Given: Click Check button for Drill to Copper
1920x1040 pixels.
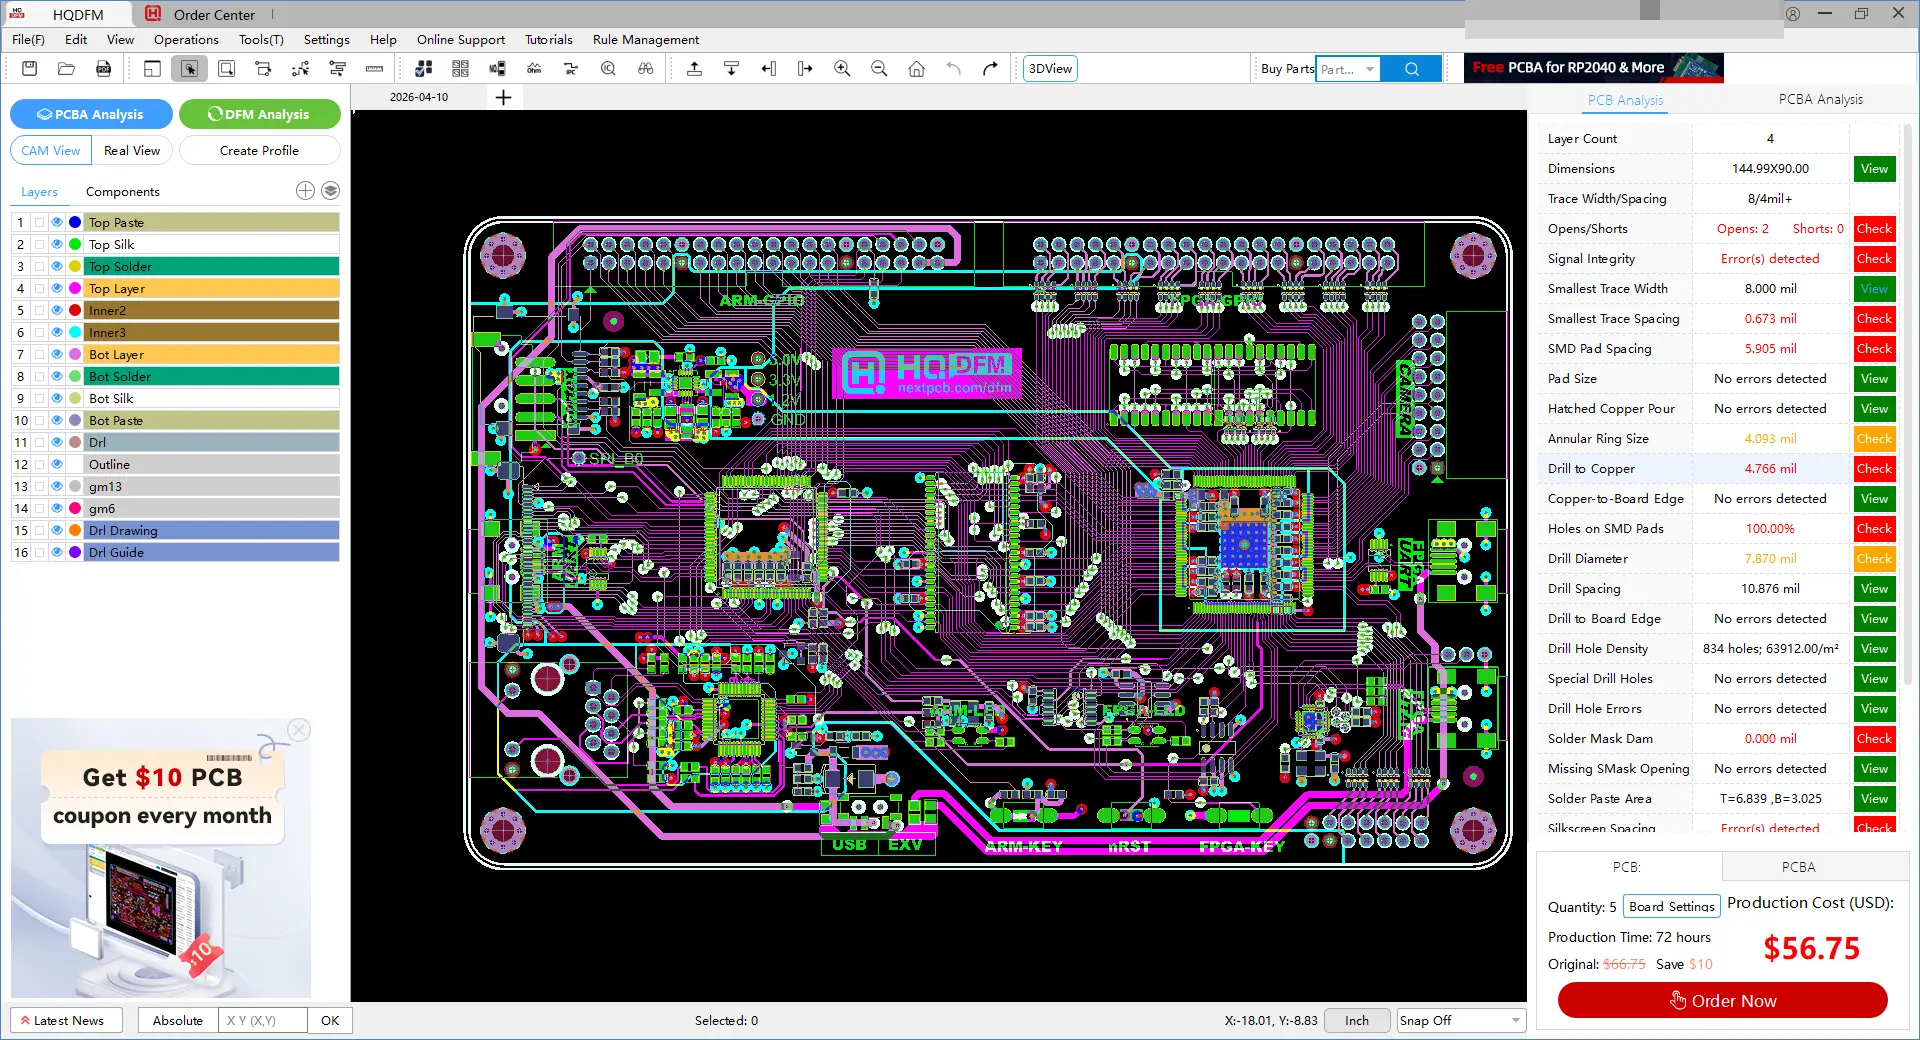Looking at the screenshot, I should pos(1873,469).
